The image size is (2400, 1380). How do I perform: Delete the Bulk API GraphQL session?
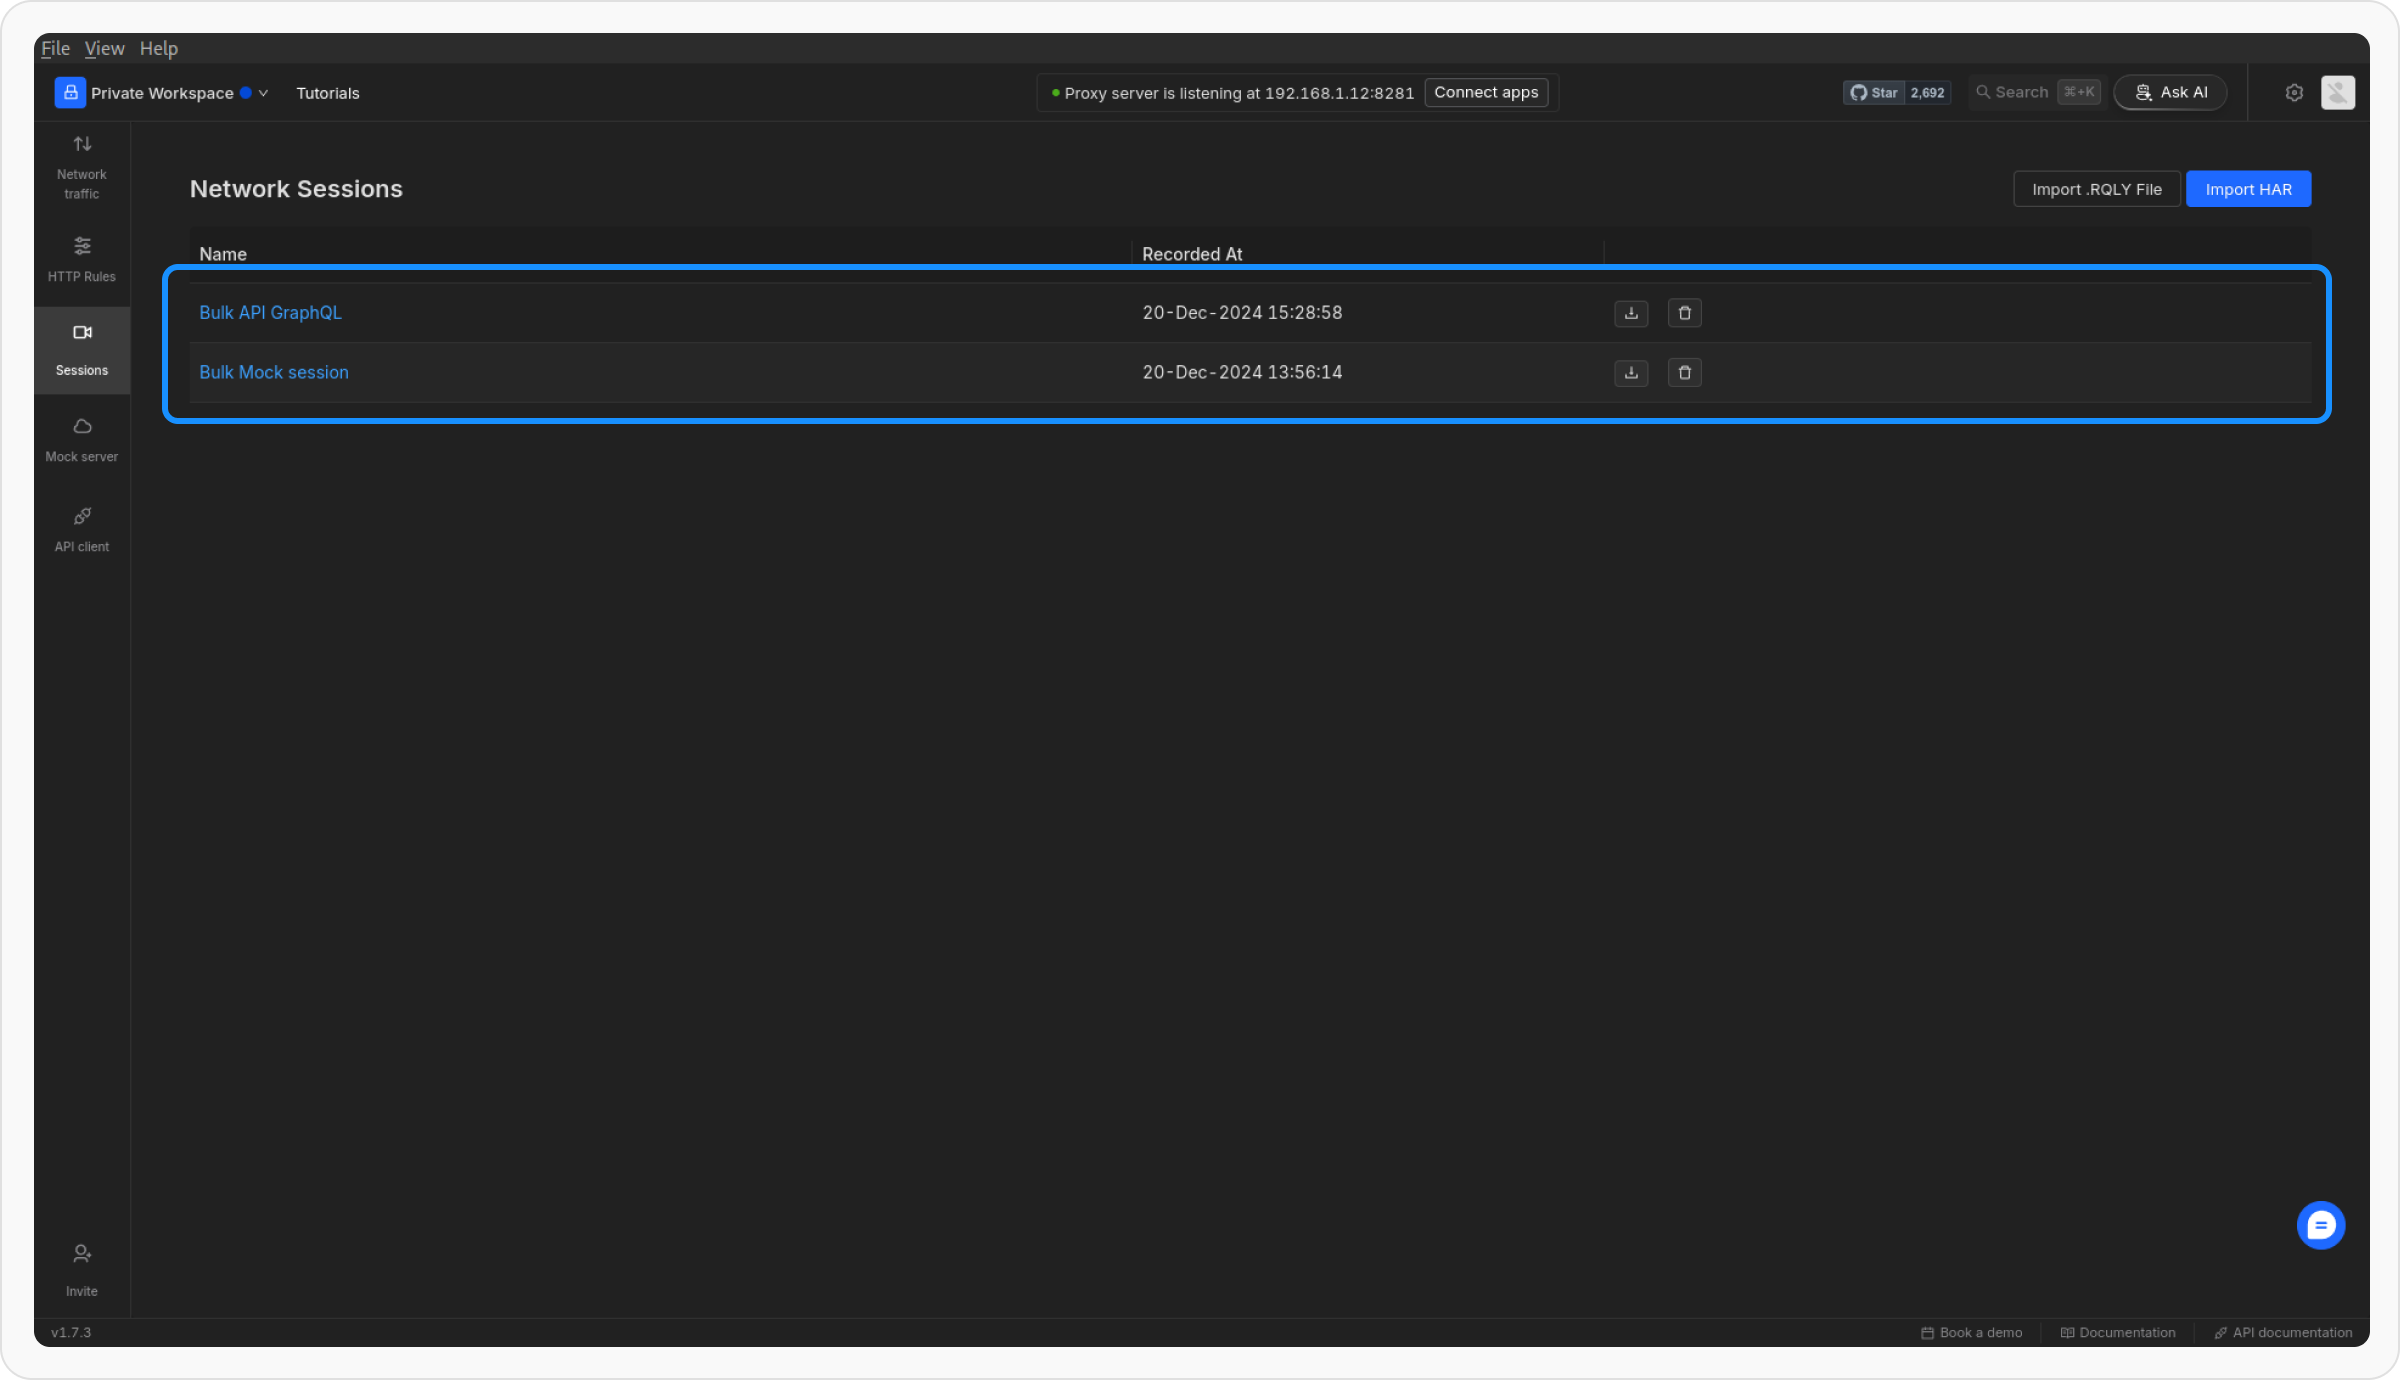1684,313
